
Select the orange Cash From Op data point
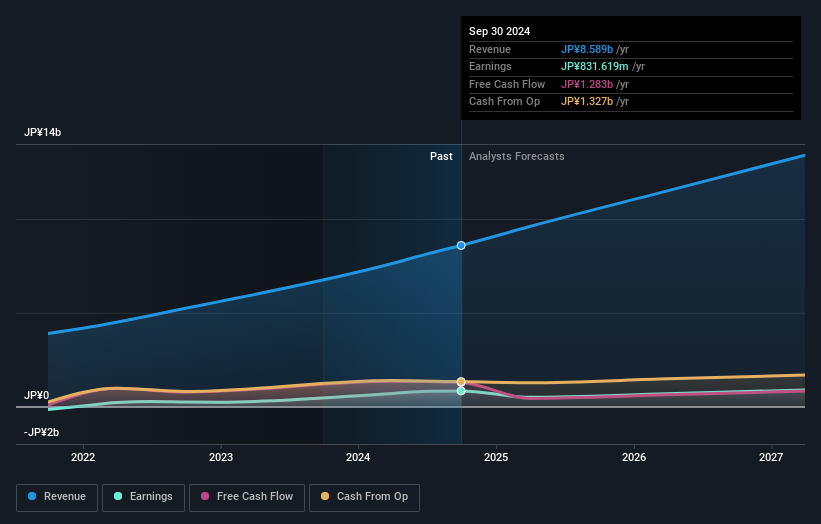pyautogui.click(x=461, y=382)
